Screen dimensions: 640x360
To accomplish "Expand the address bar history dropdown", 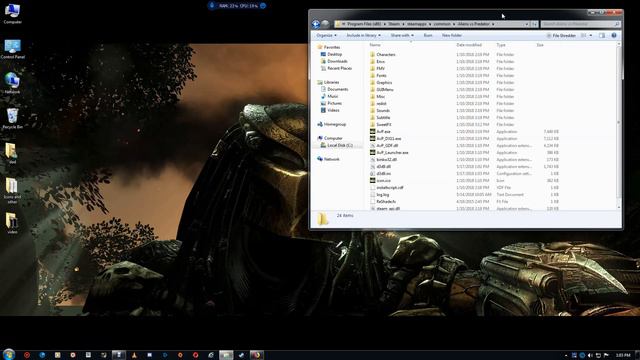I will click(527, 24).
